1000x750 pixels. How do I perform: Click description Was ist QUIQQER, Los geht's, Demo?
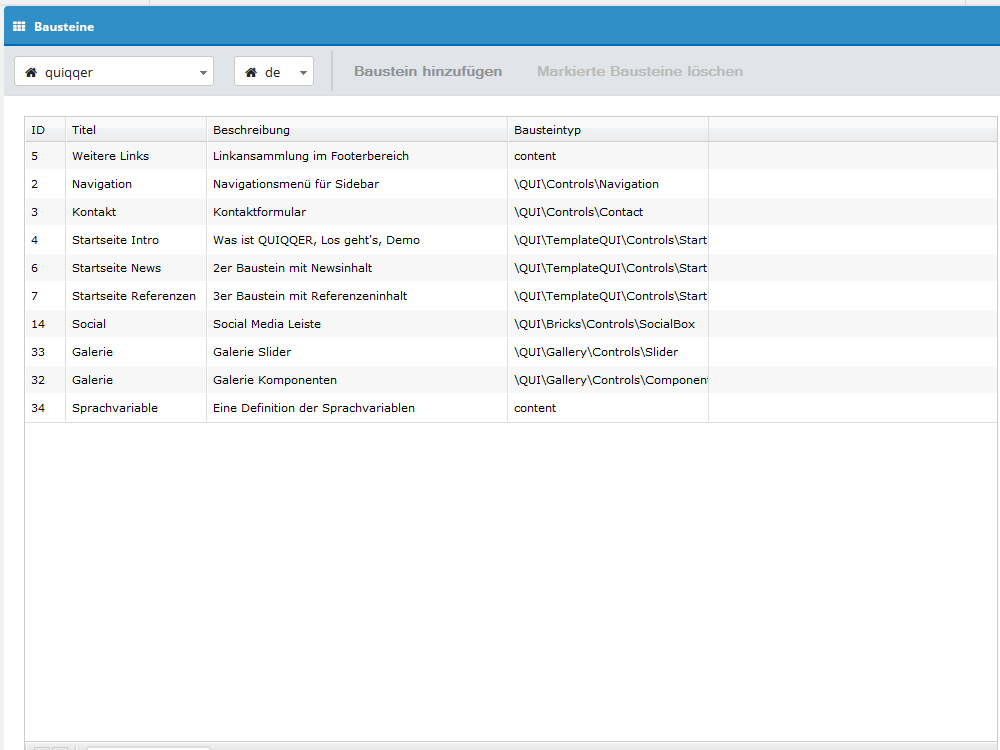316,240
